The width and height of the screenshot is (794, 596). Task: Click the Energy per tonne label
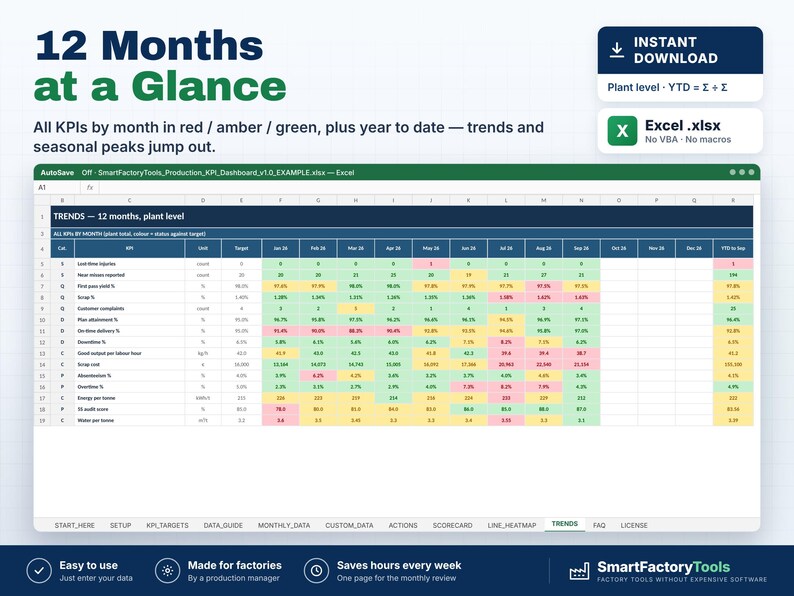point(96,398)
